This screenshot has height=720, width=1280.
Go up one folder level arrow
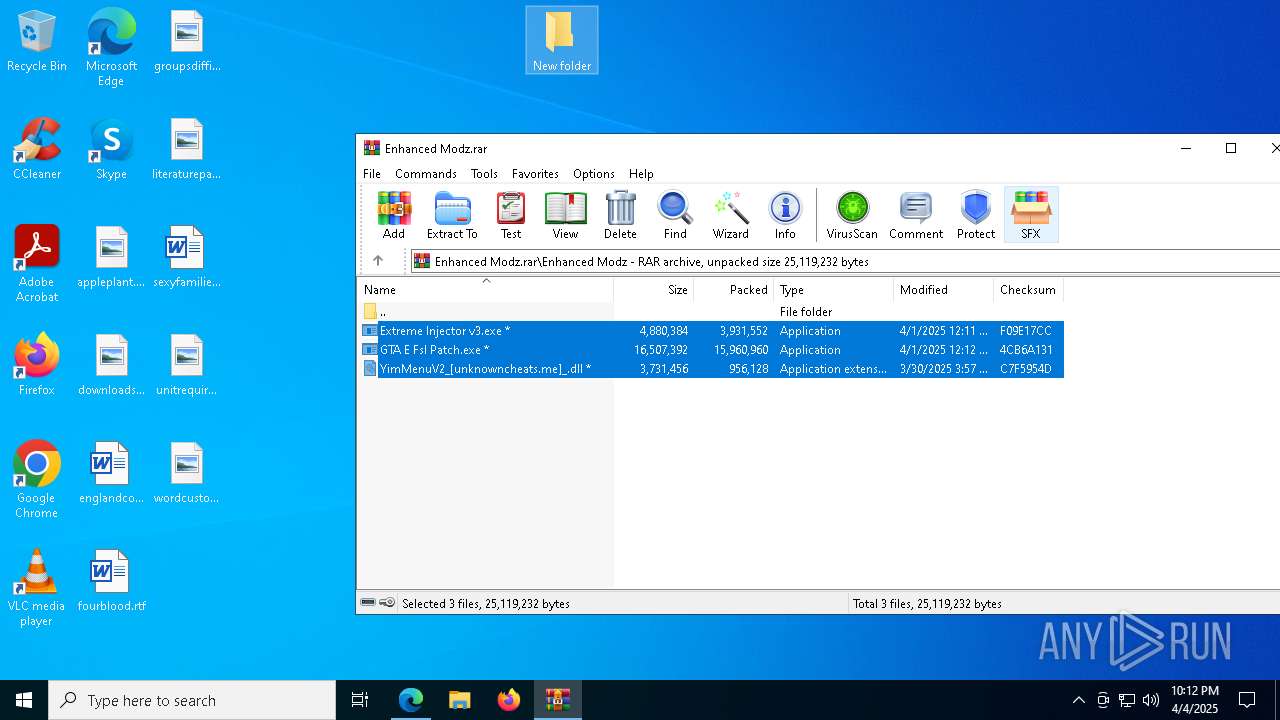378,261
